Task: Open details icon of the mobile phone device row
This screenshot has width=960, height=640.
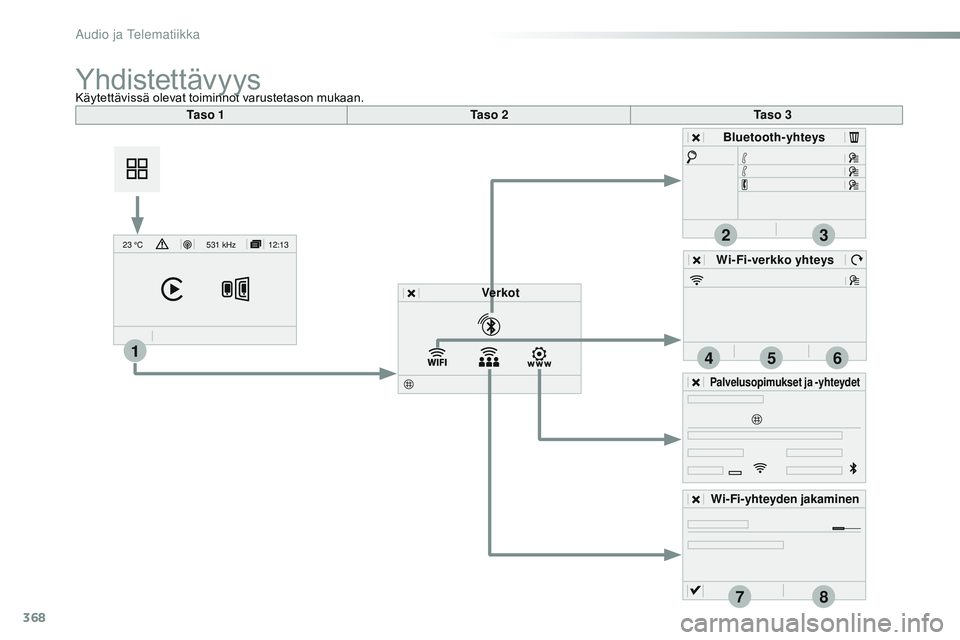Action: pos(853,185)
